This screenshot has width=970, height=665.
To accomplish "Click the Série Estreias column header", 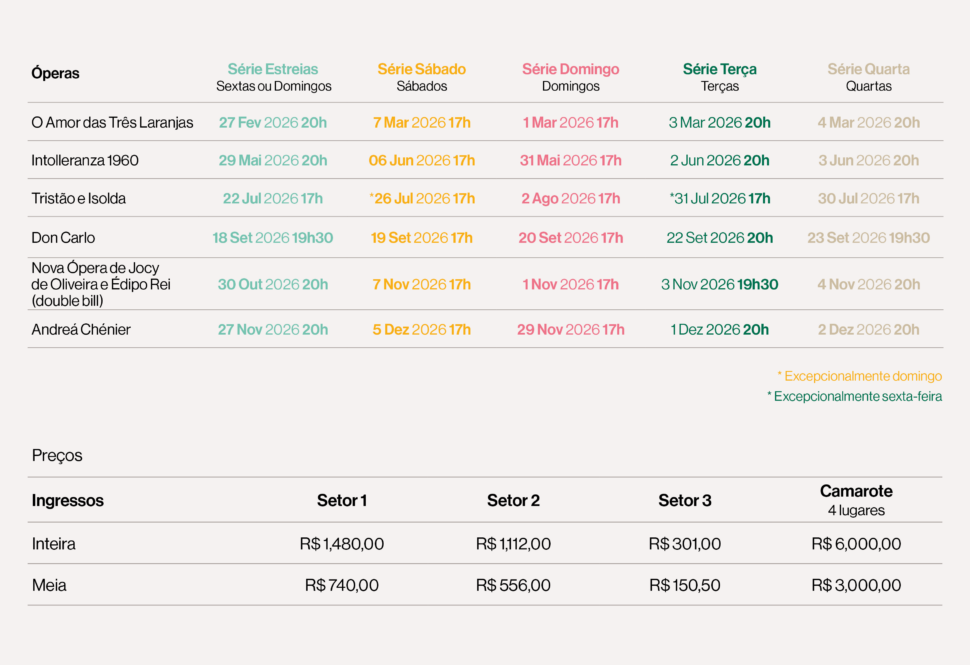I will coord(273,69).
